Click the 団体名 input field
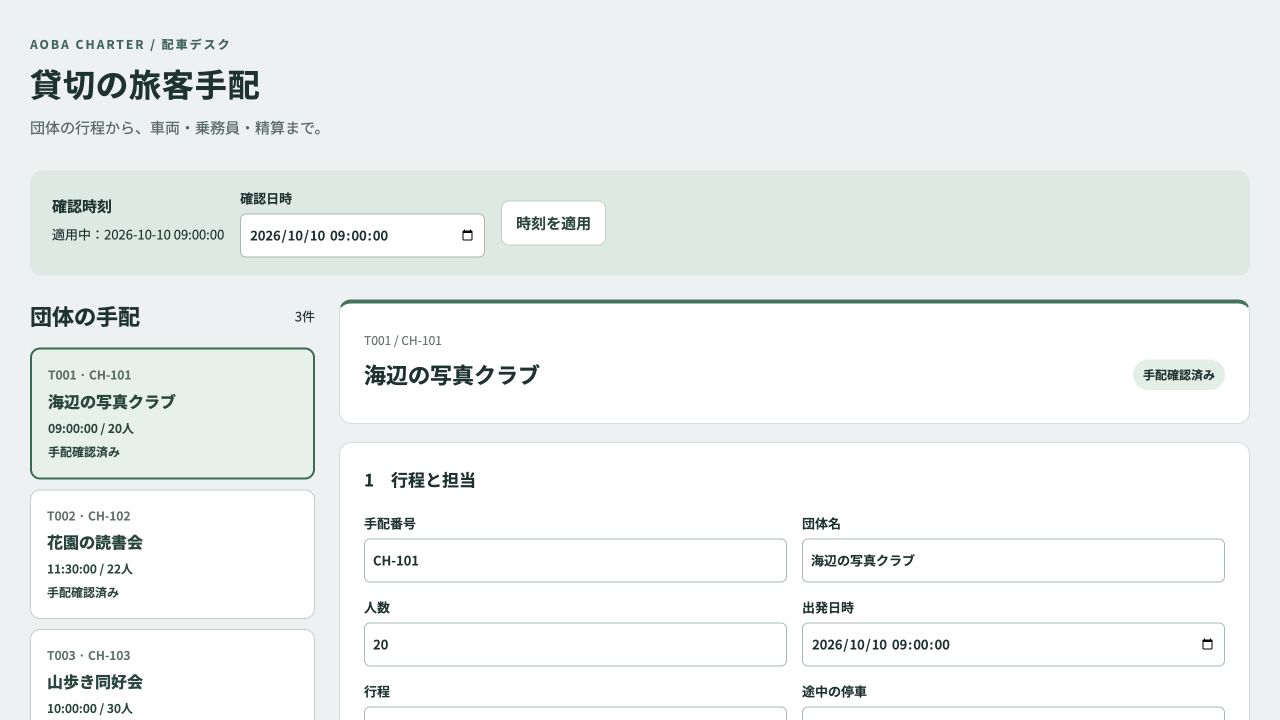Screen dimensions: 1280x720 click(x=1013, y=561)
